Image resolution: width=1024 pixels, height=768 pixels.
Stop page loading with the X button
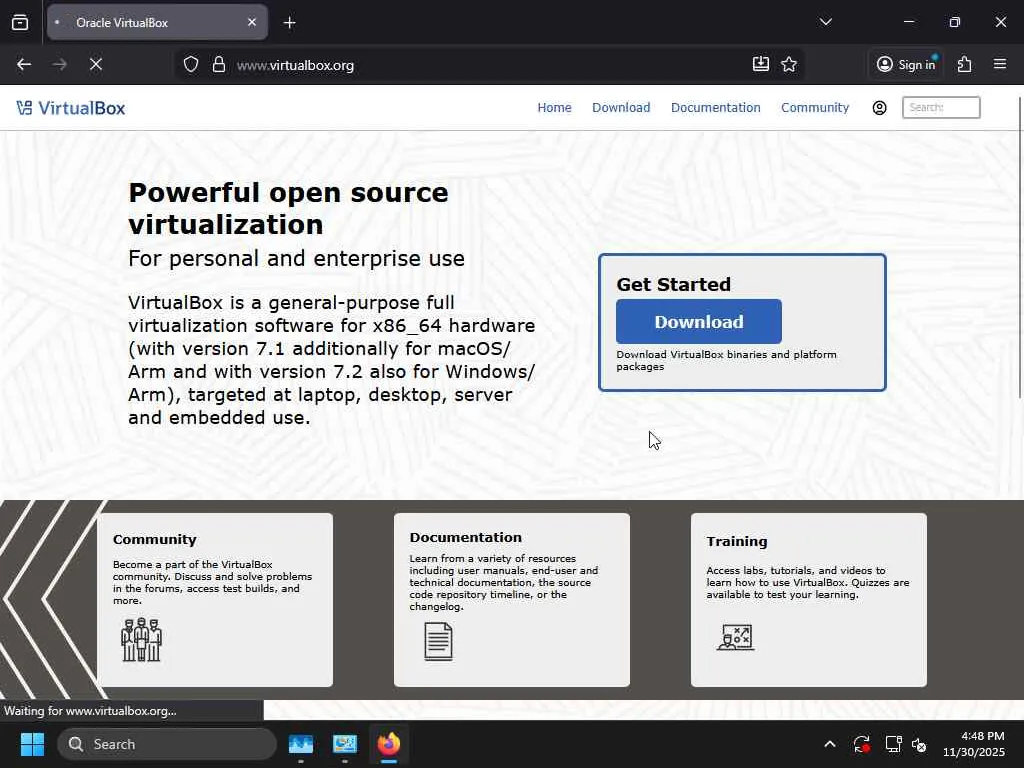(x=96, y=65)
